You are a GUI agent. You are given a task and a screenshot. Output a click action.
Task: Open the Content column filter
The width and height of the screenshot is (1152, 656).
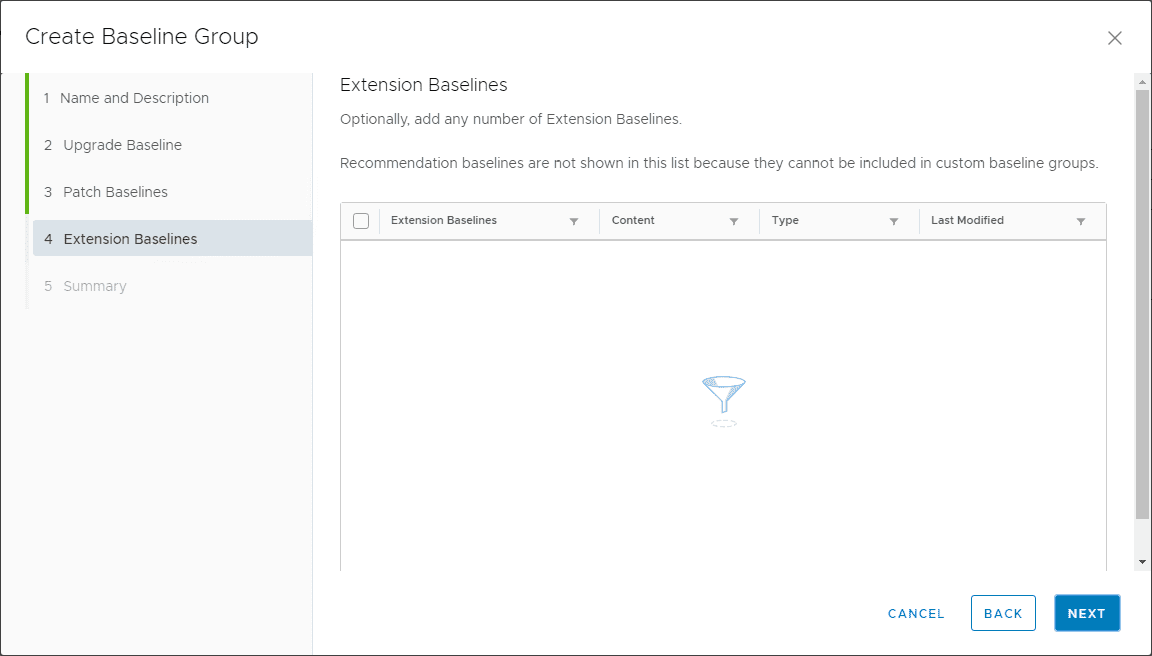(x=734, y=221)
